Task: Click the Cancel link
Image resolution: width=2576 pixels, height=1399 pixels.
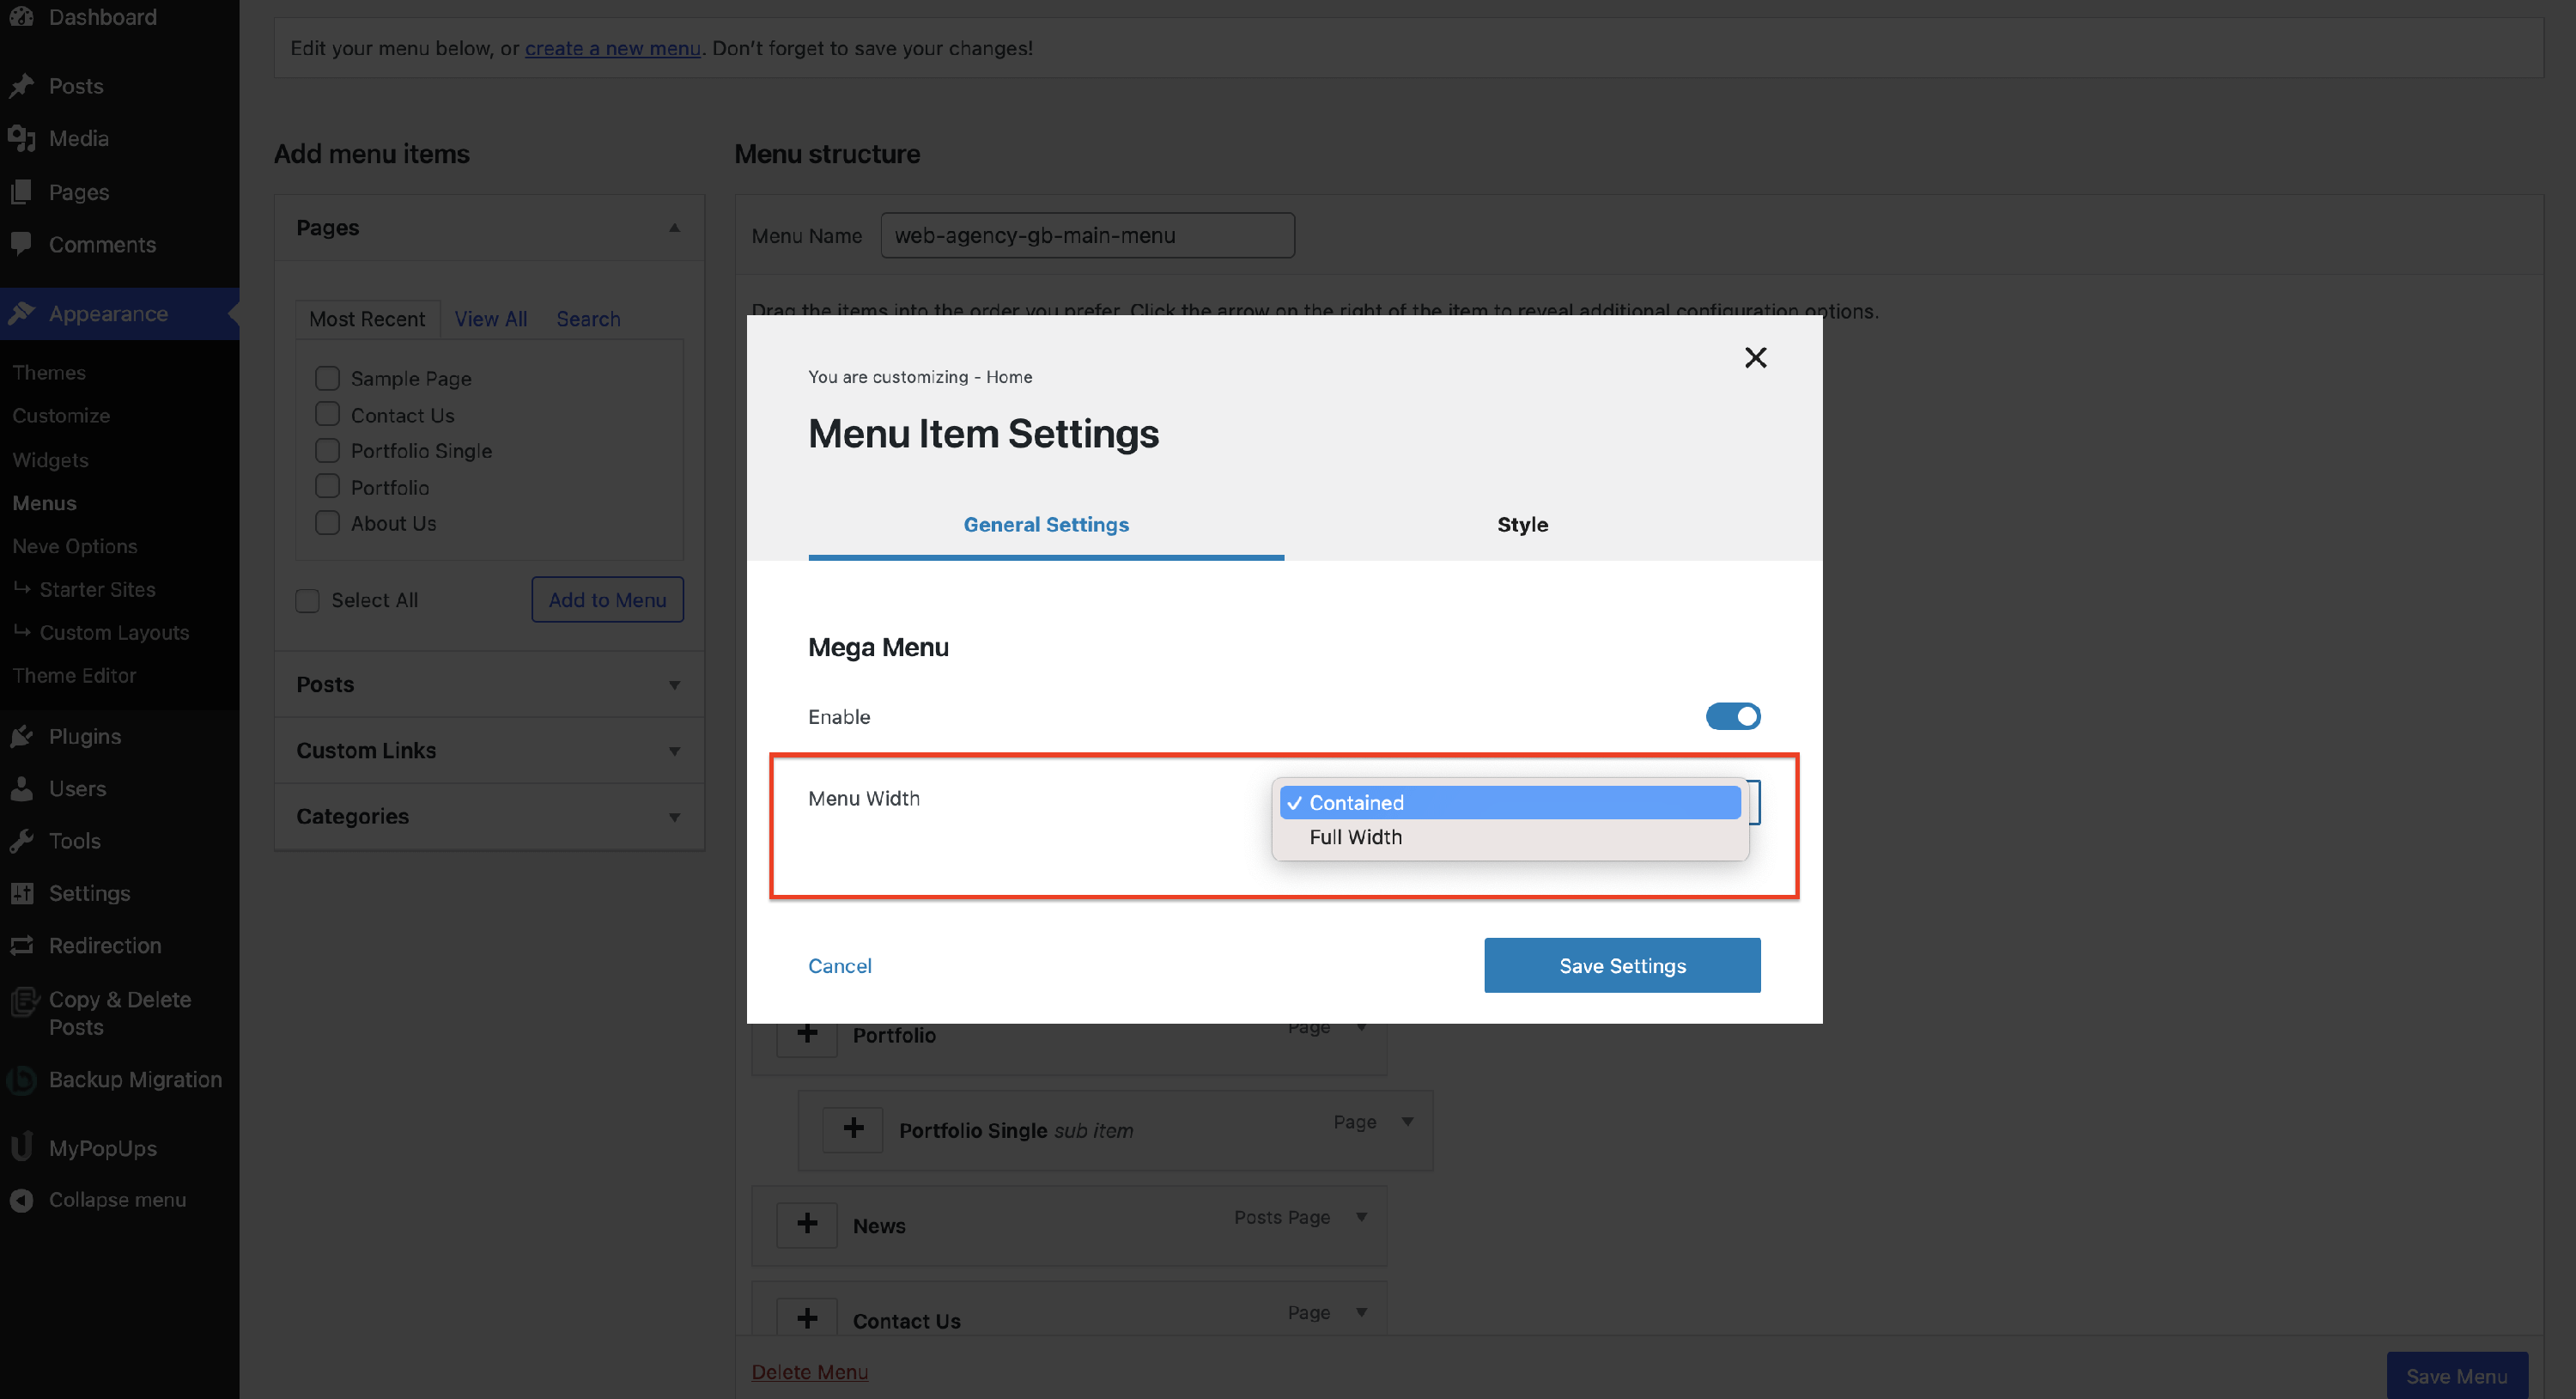Action: [x=839, y=965]
